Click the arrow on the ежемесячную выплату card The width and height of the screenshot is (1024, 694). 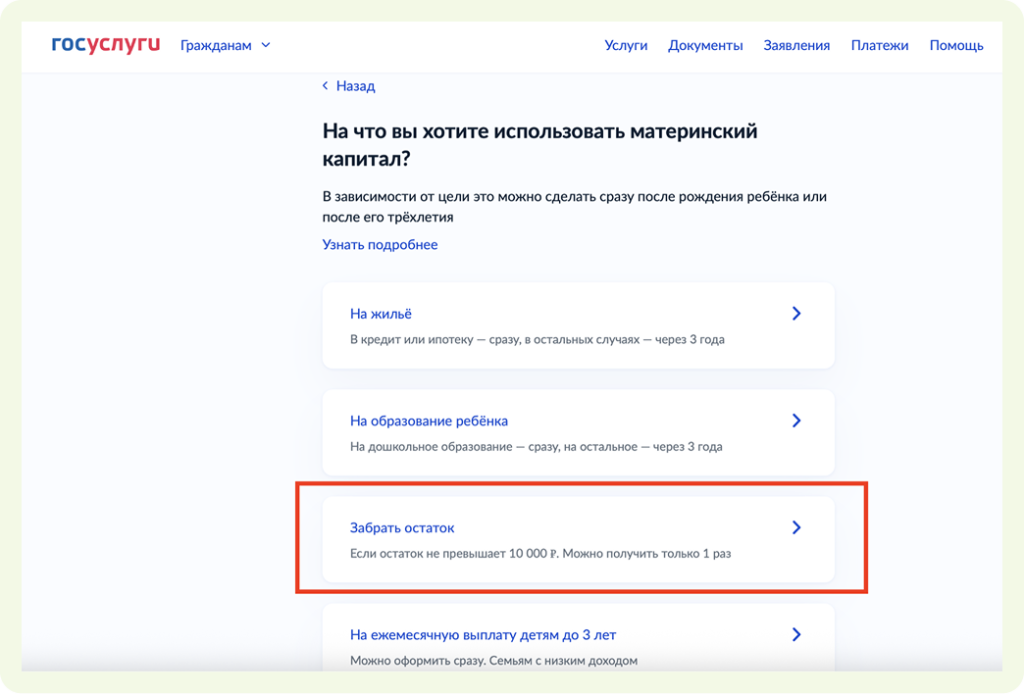[x=796, y=635]
